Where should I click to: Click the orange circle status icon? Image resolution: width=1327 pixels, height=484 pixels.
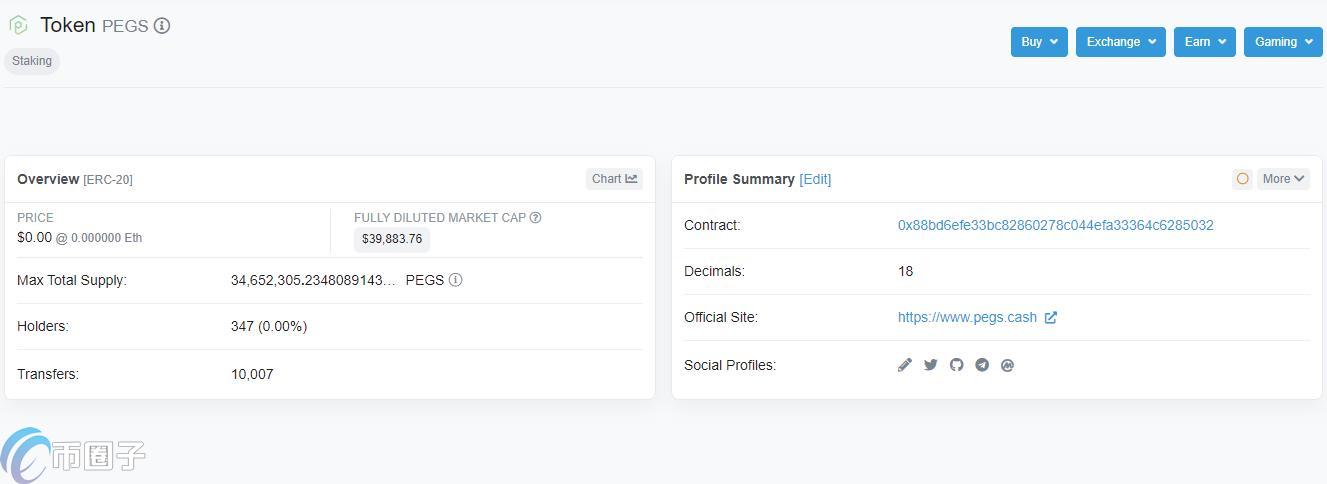1242,179
